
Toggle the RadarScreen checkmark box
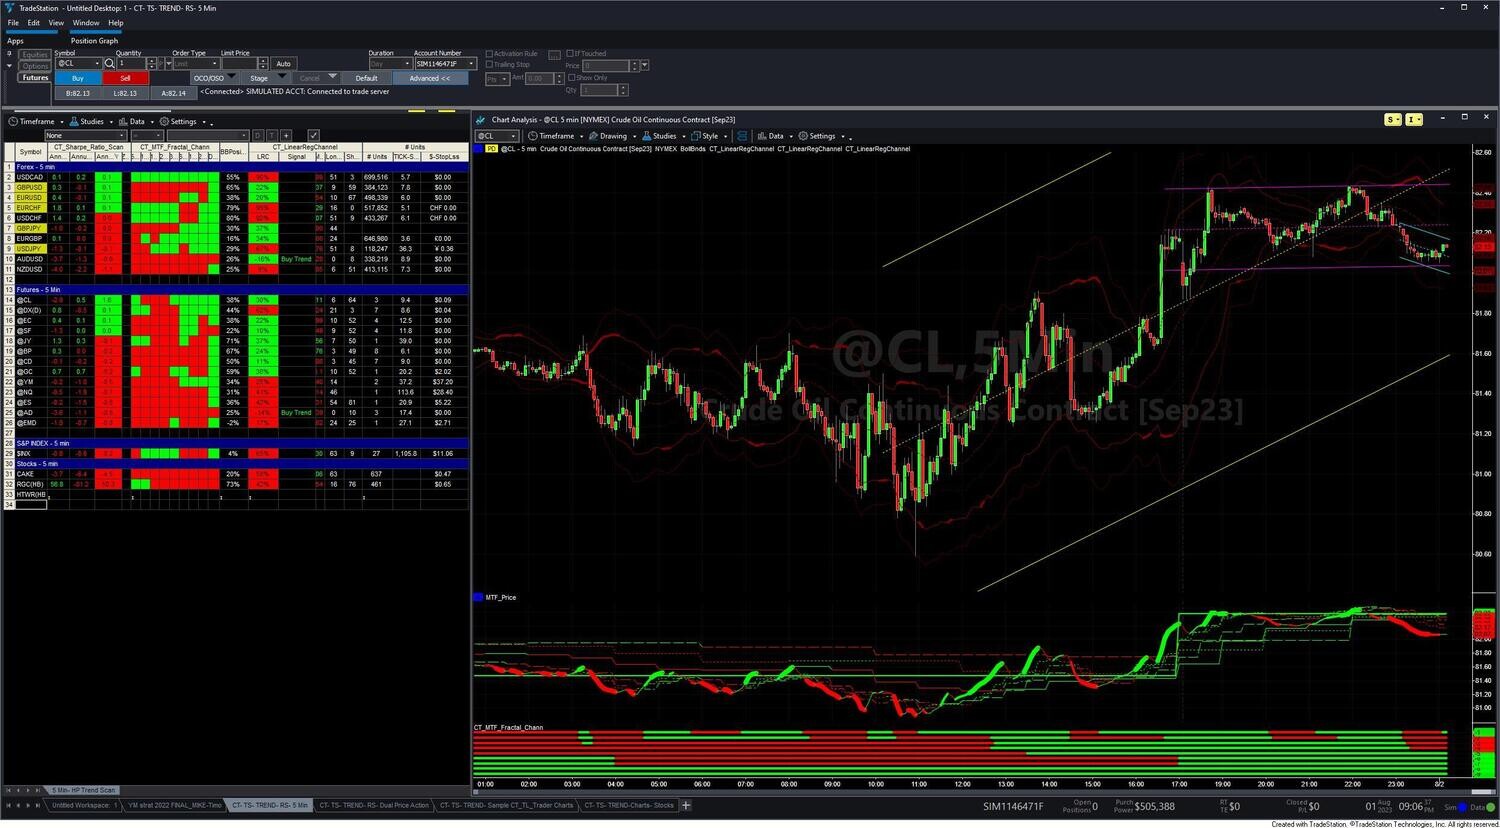(313, 135)
